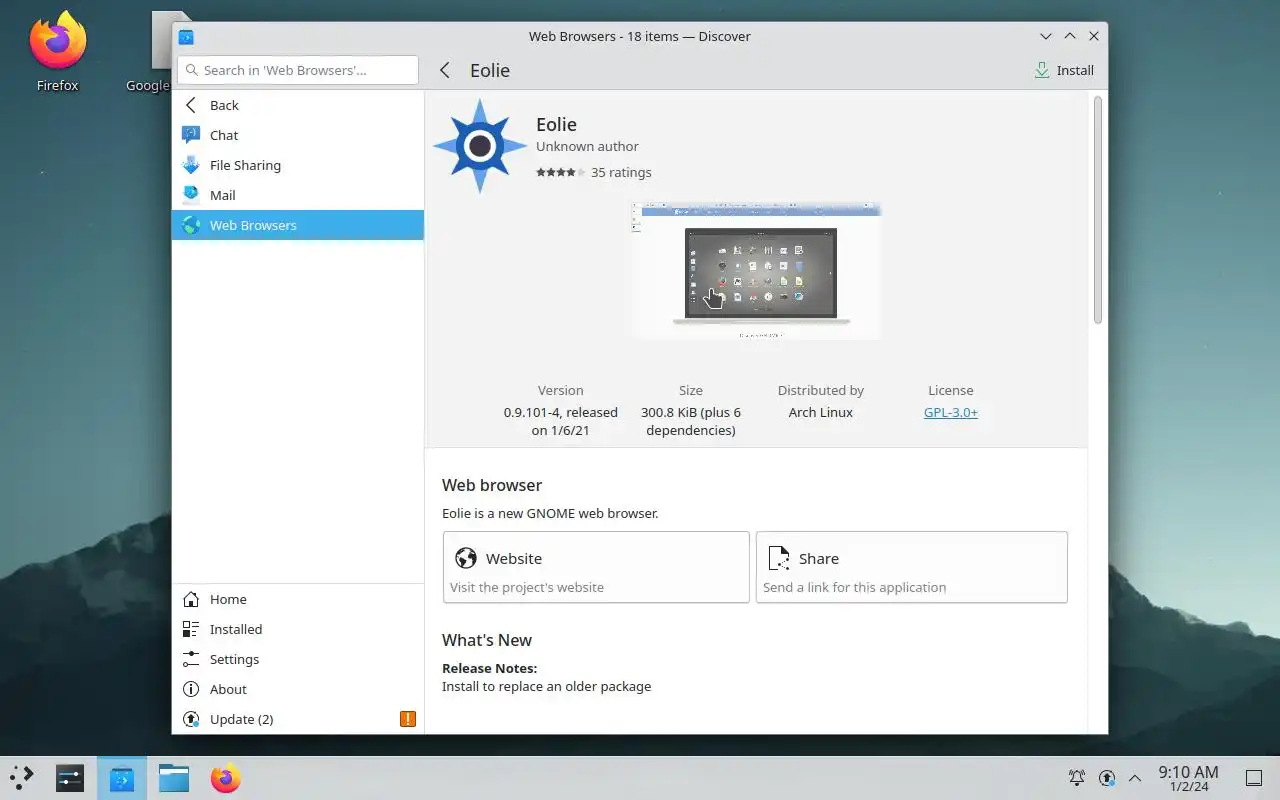This screenshot has height=800, width=1280.
Task: Open the Chat category
Action: coord(298,135)
